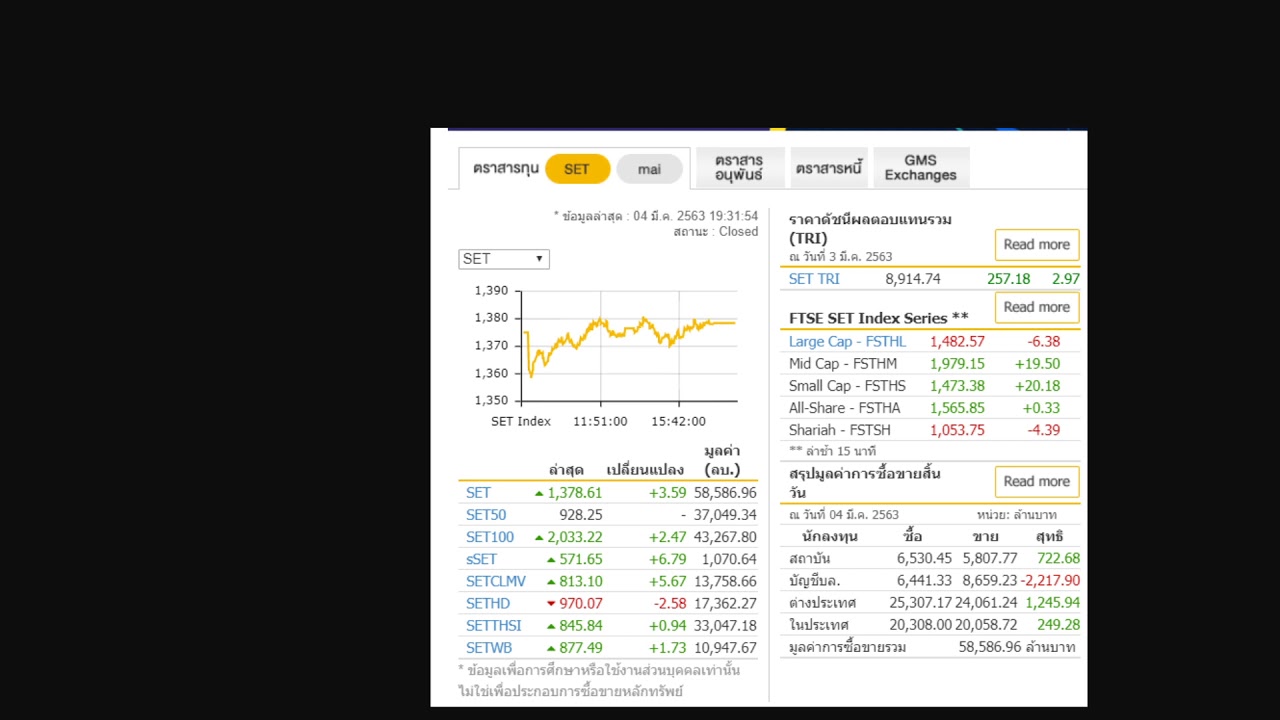
Task: Click SET50 last value 928.25
Action: pyautogui.click(x=581, y=515)
